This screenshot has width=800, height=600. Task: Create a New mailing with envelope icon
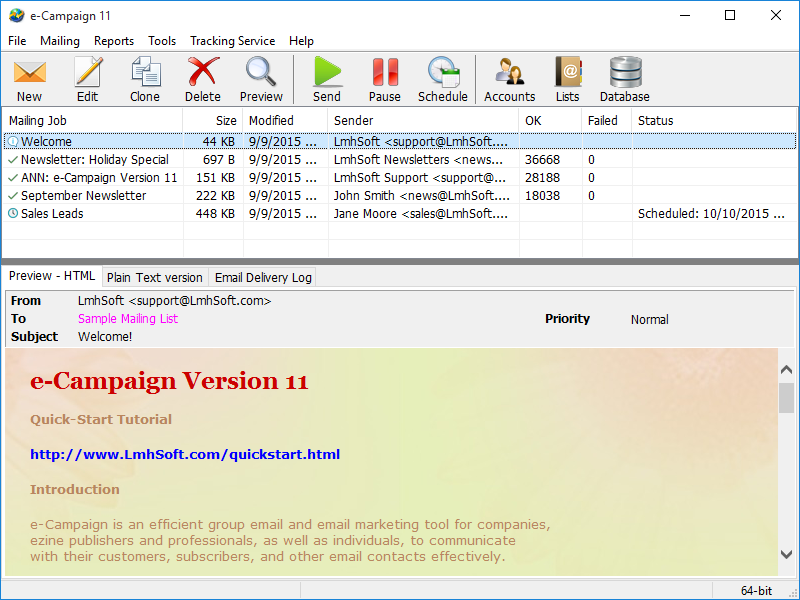click(x=30, y=80)
